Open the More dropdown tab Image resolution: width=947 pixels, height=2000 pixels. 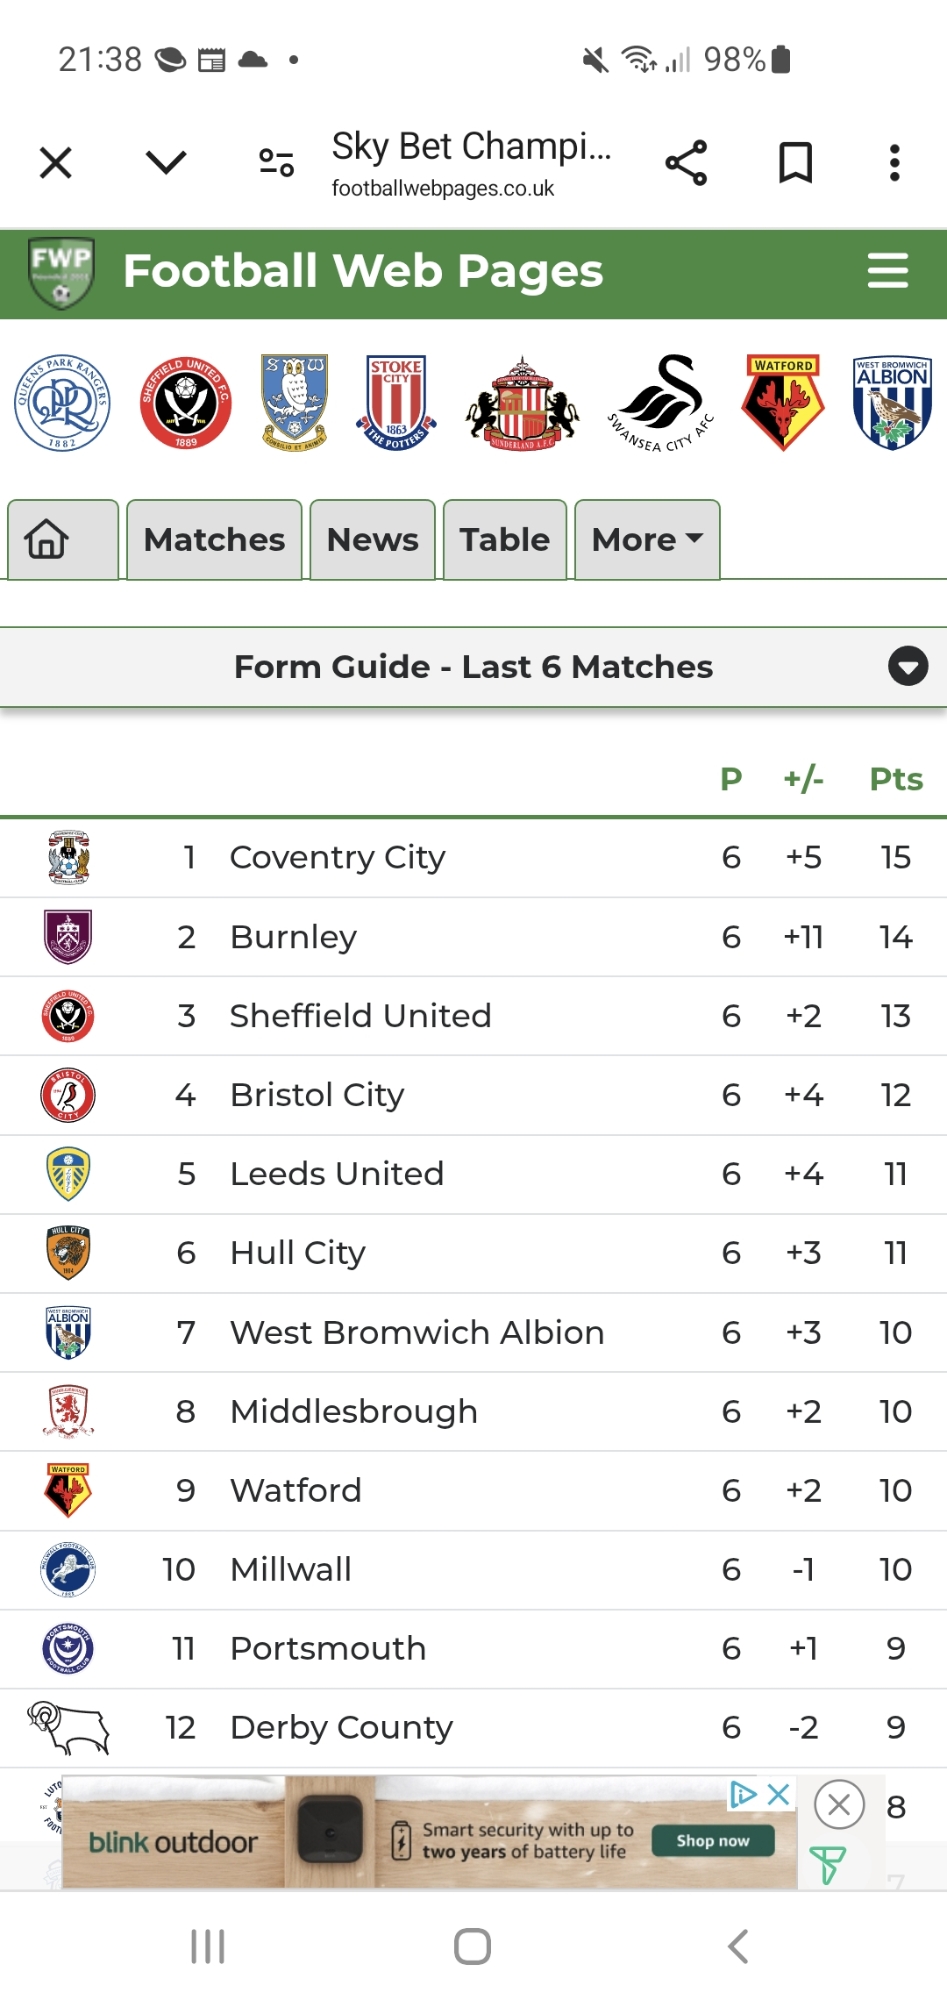pos(647,540)
